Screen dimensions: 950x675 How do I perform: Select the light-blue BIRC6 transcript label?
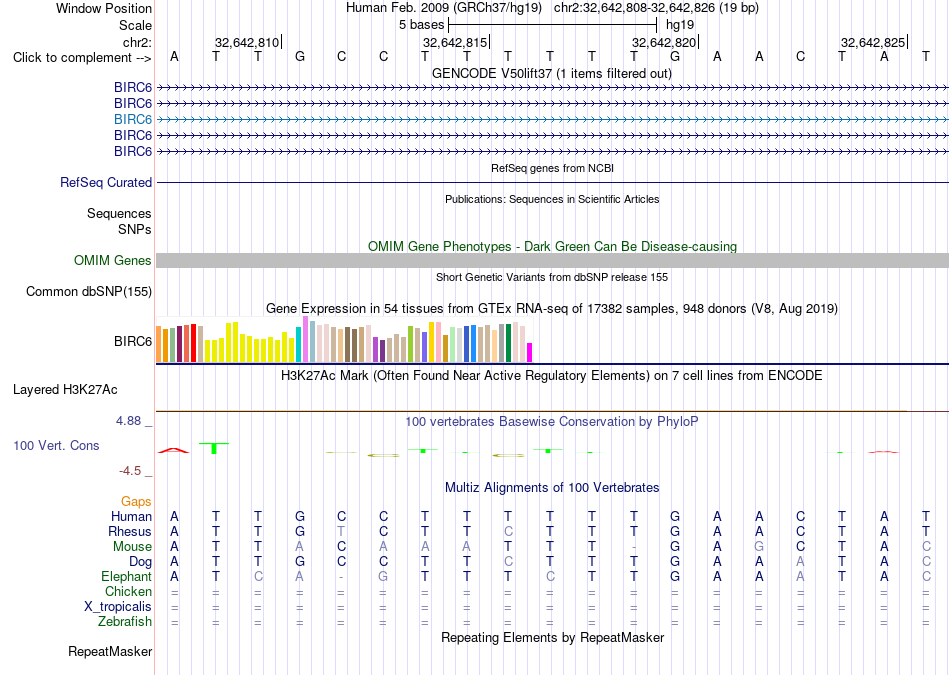click(133, 119)
